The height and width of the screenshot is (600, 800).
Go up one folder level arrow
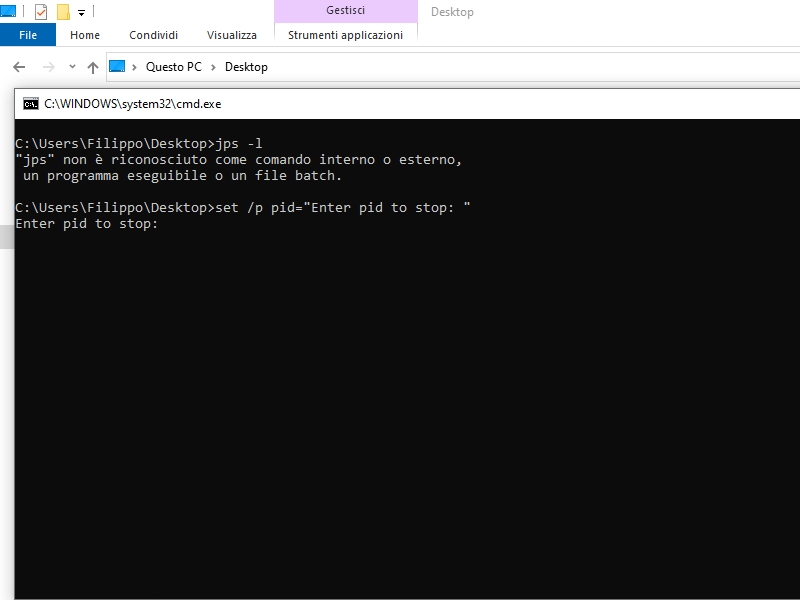pyautogui.click(x=92, y=67)
